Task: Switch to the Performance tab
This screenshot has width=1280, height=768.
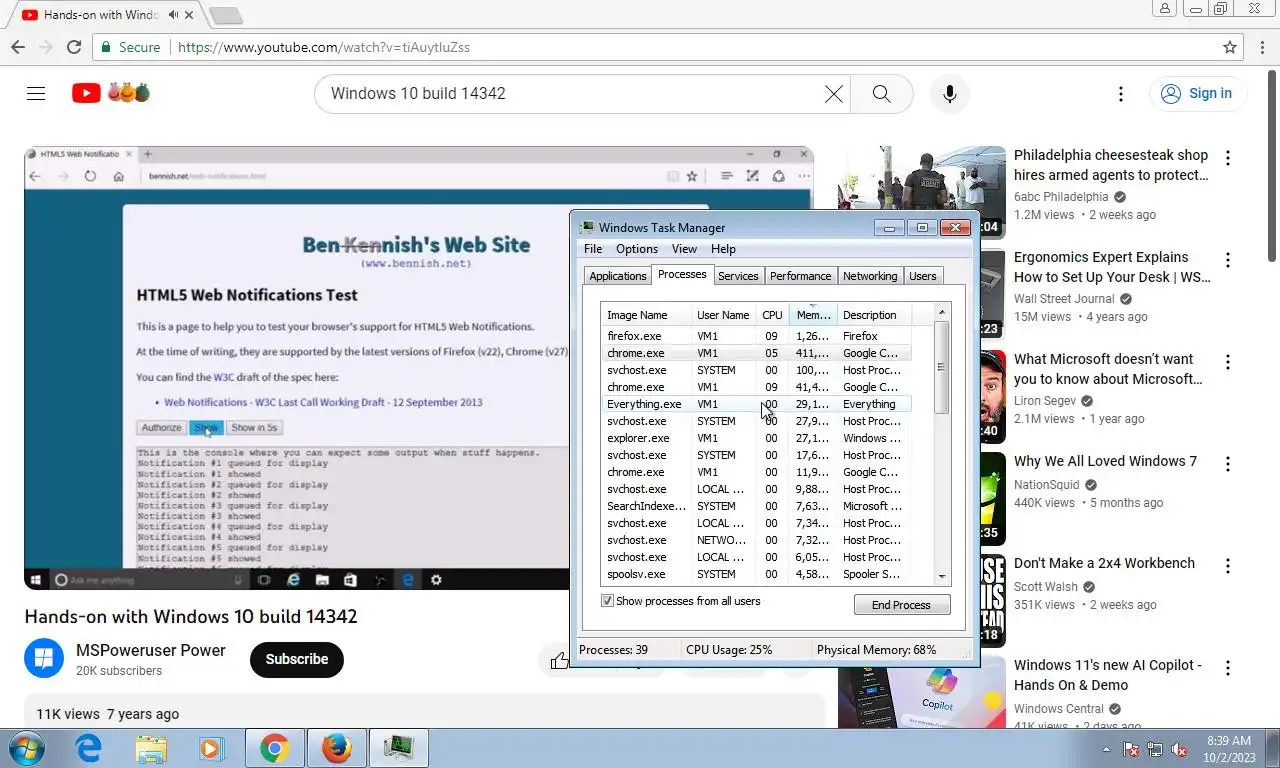Action: [800, 276]
